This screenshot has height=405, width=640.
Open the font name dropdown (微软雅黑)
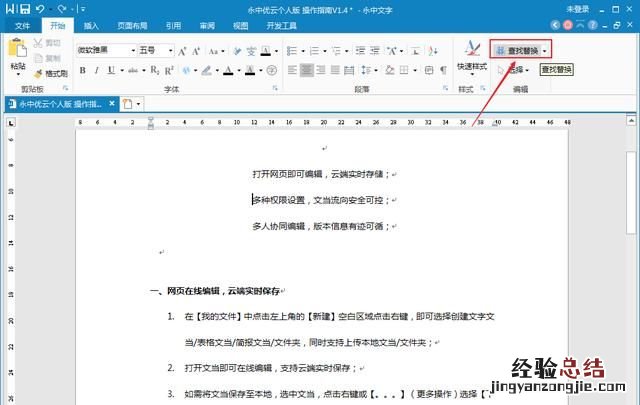point(133,51)
